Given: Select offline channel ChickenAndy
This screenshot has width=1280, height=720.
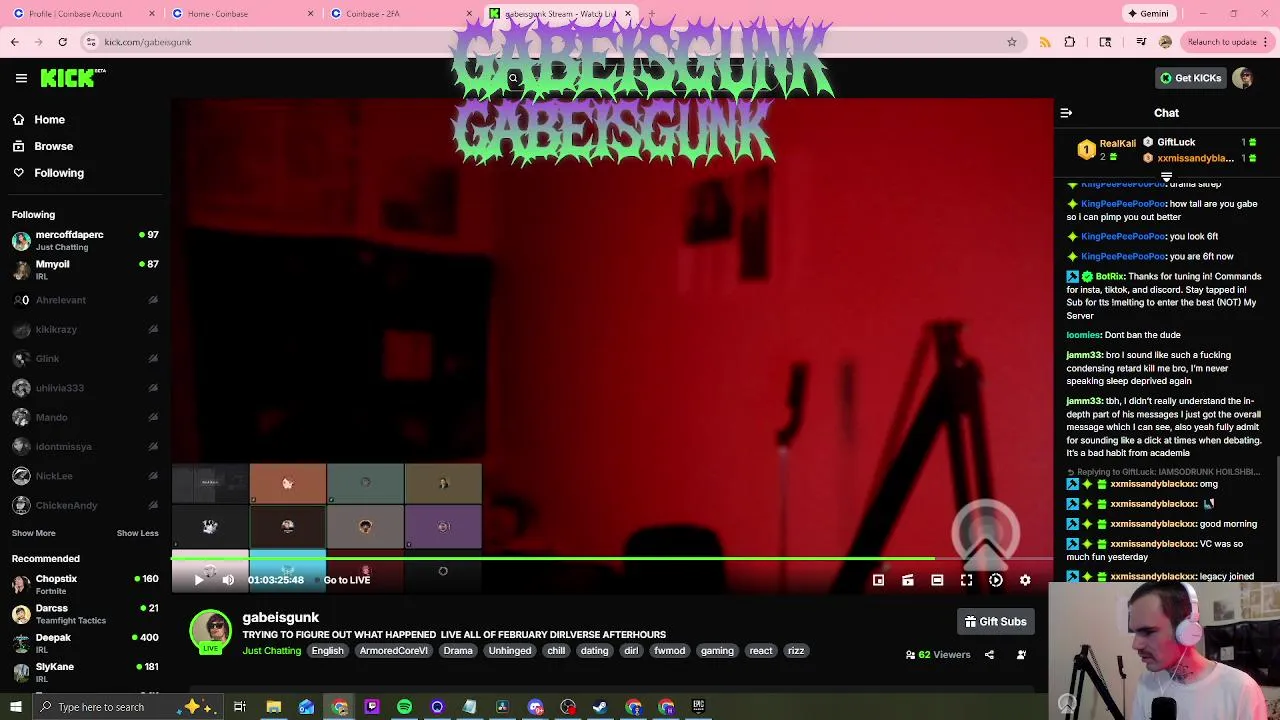Looking at the screenshot, I should coord(85,505).
